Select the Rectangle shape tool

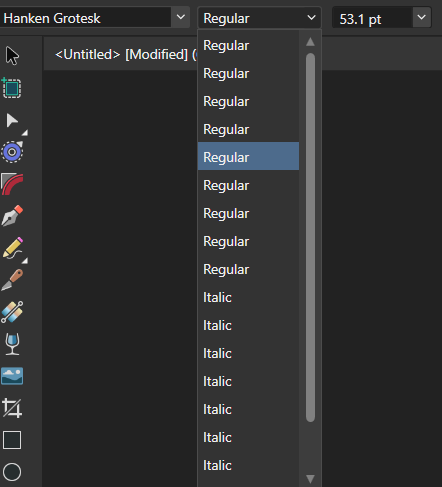click(x=12, y=440)
